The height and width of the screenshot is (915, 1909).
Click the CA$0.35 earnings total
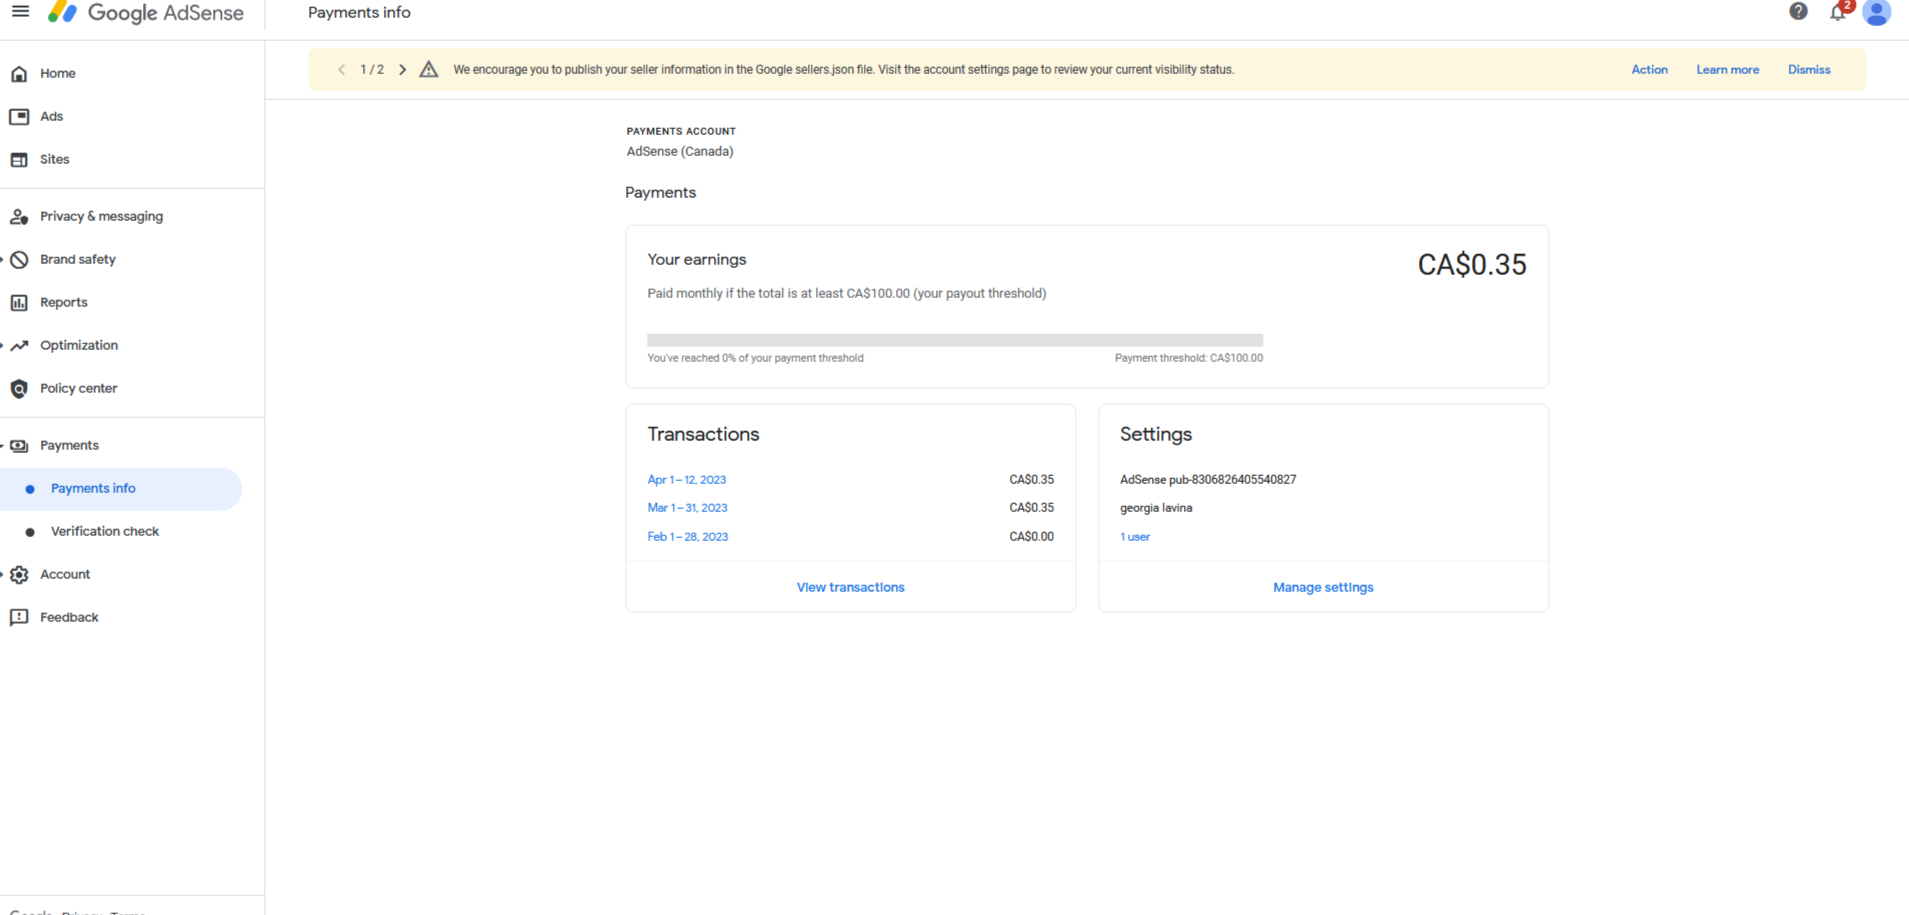point(1472,265)
